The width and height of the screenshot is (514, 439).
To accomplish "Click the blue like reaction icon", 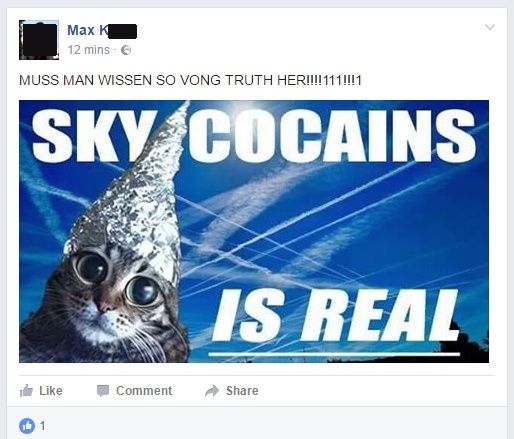I will (27, 426).
